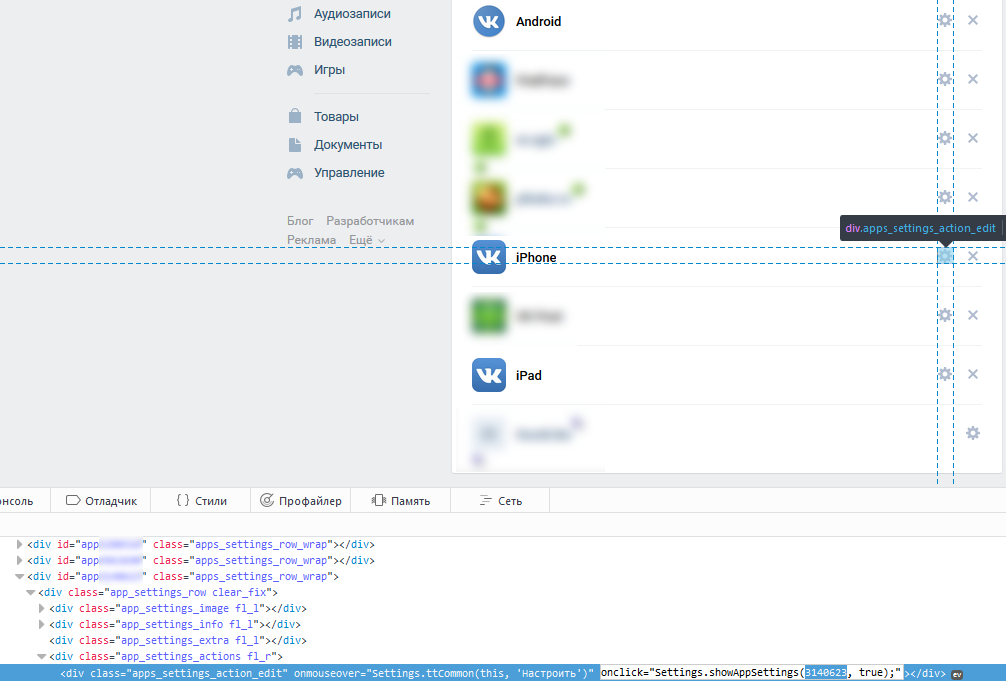This screenshot has height=684, width=1006.
Task: Collapse the third apps_settings_row_wrap node
Action: (x=19, y=576)
